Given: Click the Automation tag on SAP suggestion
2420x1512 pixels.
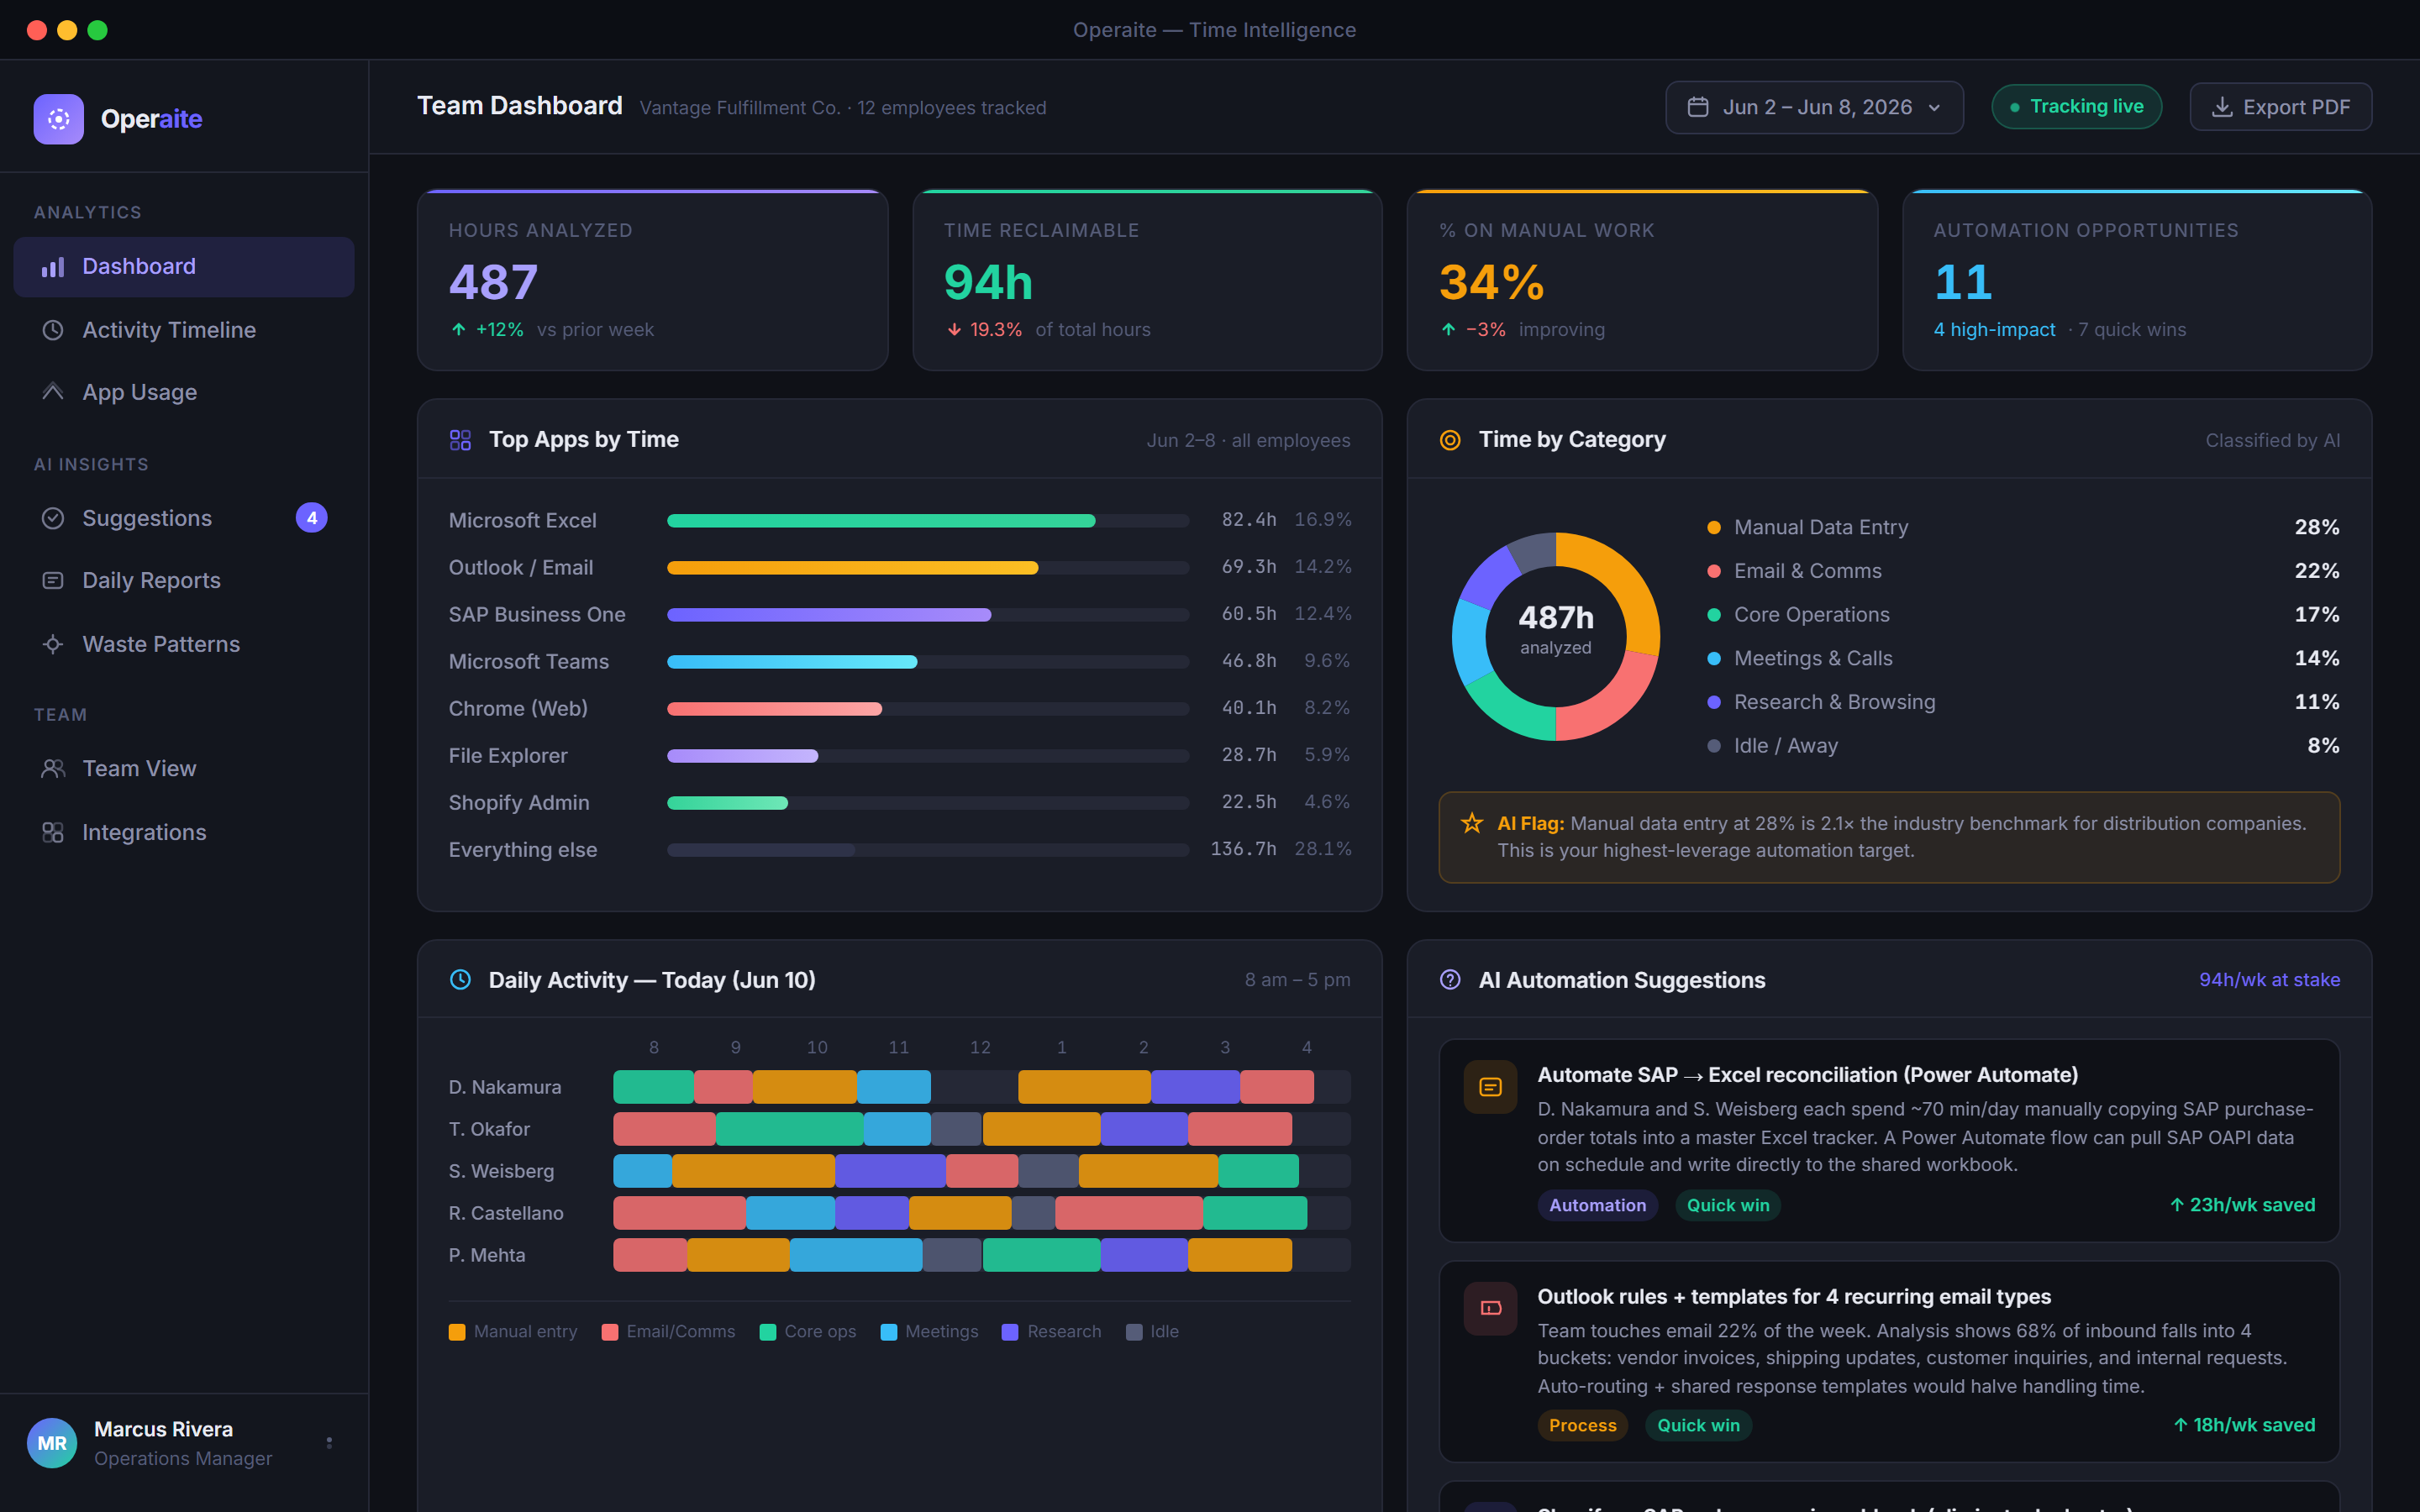Looking at the screenshot, I should point(1597,1205).
